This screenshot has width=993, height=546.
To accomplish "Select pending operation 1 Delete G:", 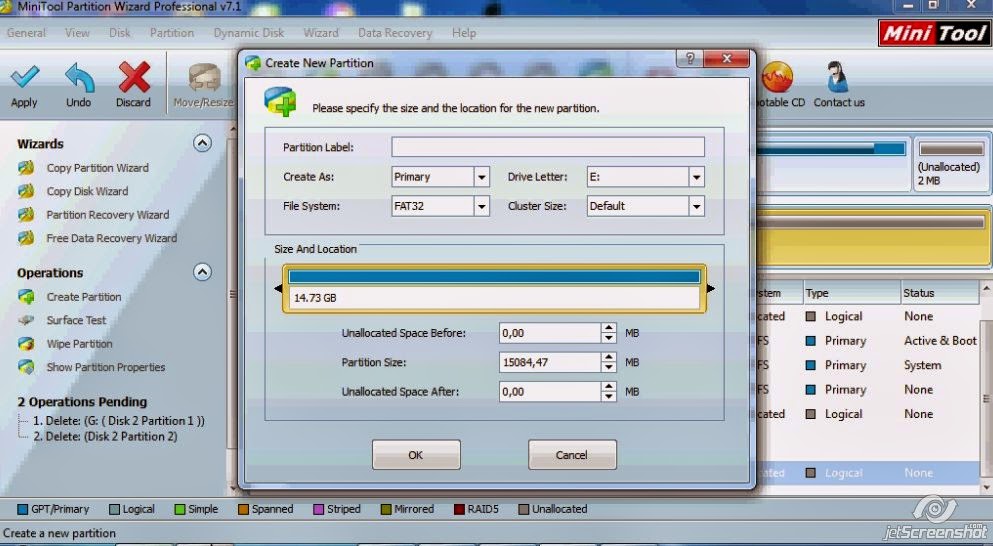I will 118,421.
